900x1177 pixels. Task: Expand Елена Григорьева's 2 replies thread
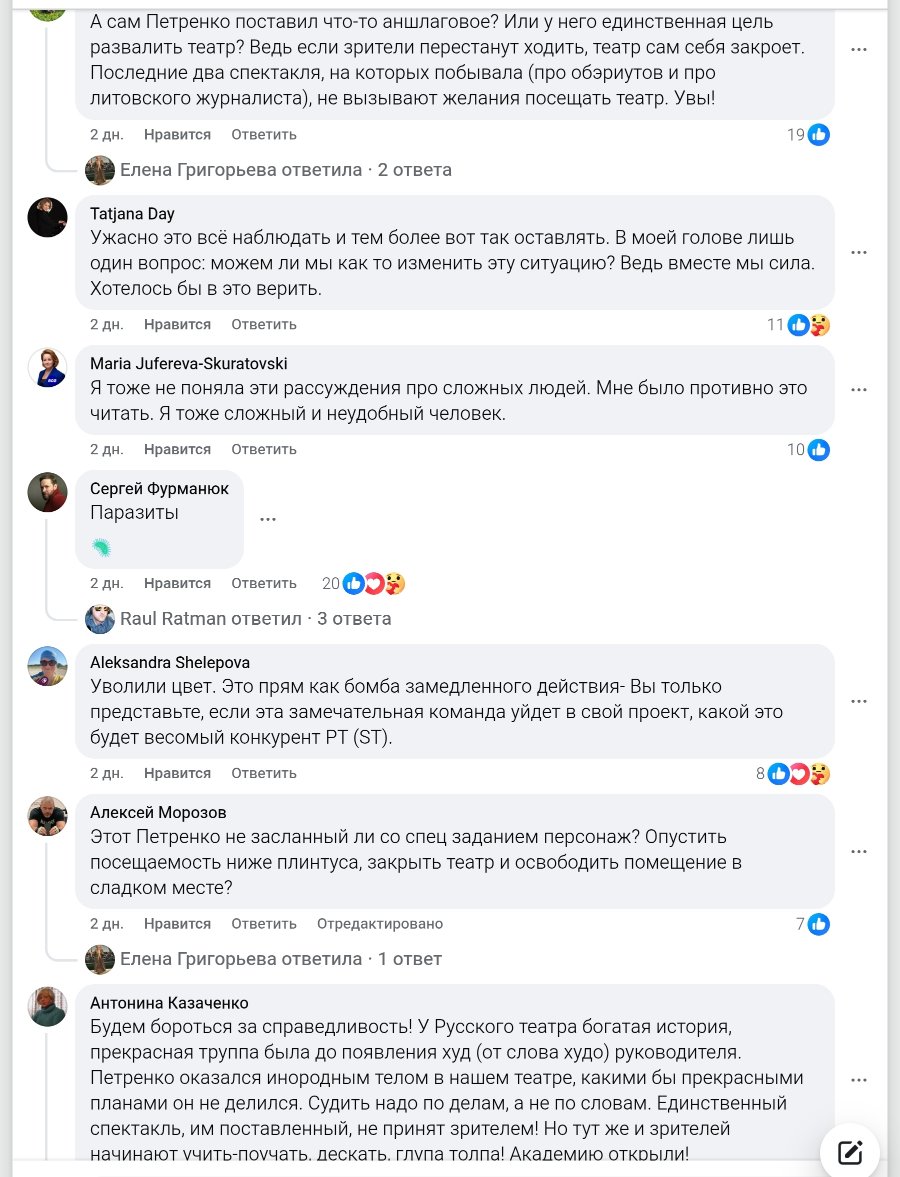pyautogui.click(x=285, y=170)
